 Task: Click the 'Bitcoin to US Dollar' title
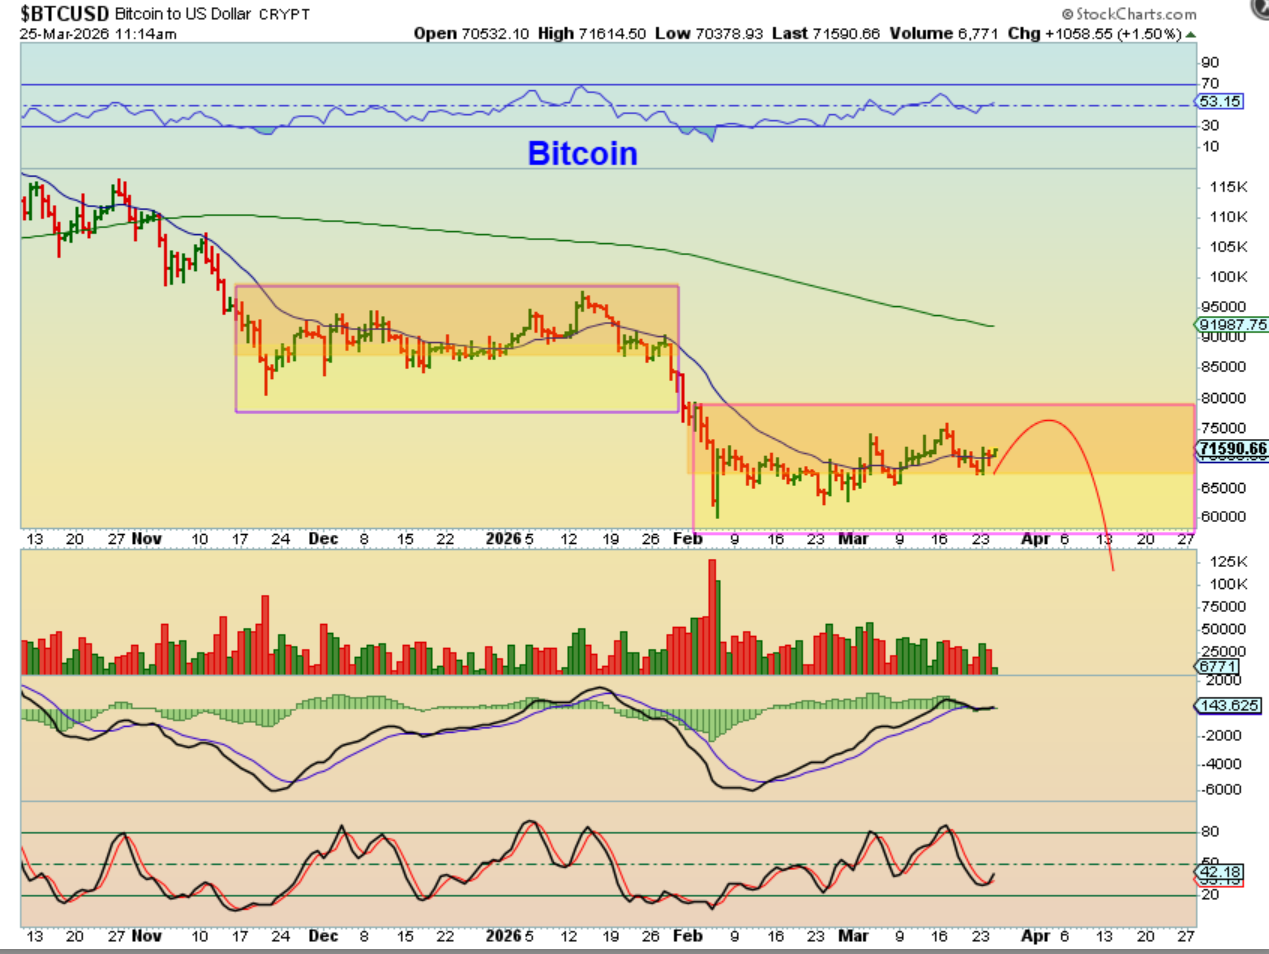point(183,14)
